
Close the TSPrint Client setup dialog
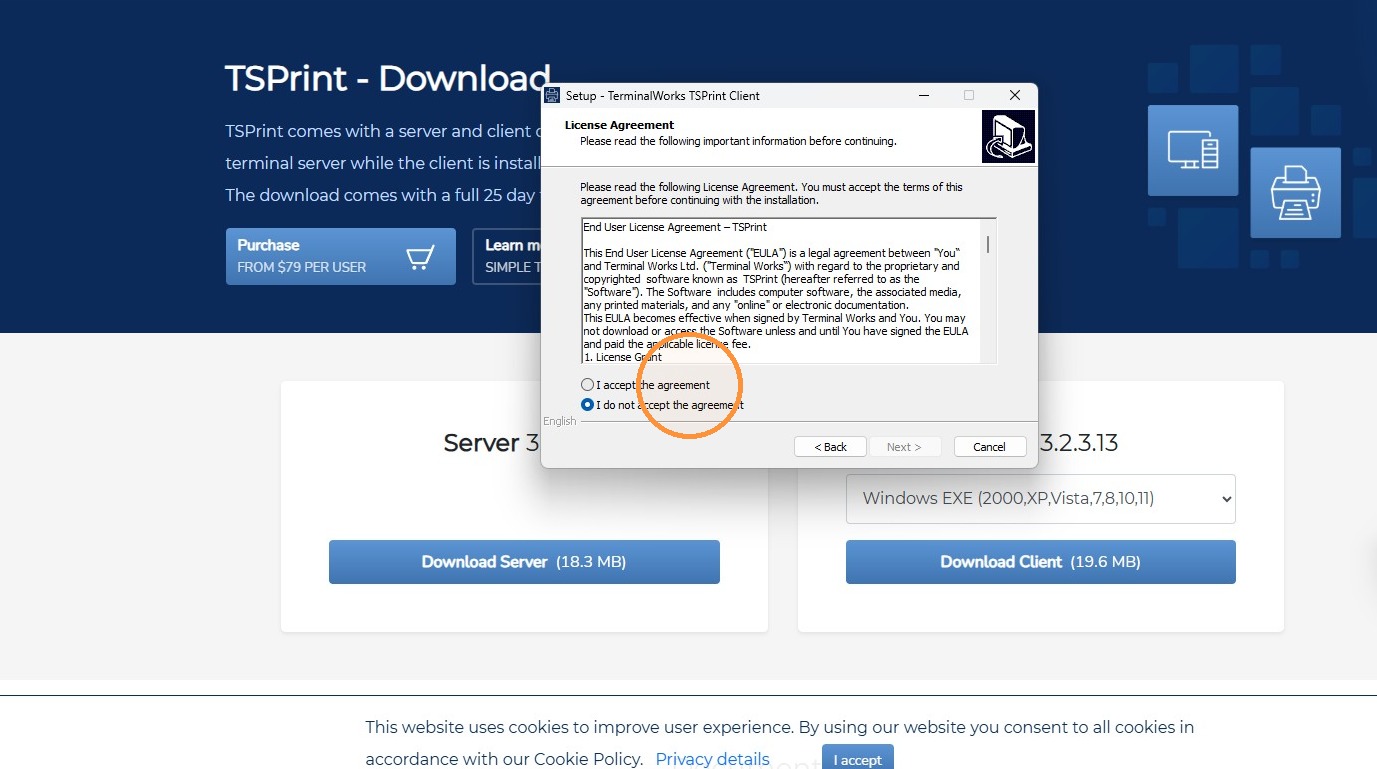1014,95
